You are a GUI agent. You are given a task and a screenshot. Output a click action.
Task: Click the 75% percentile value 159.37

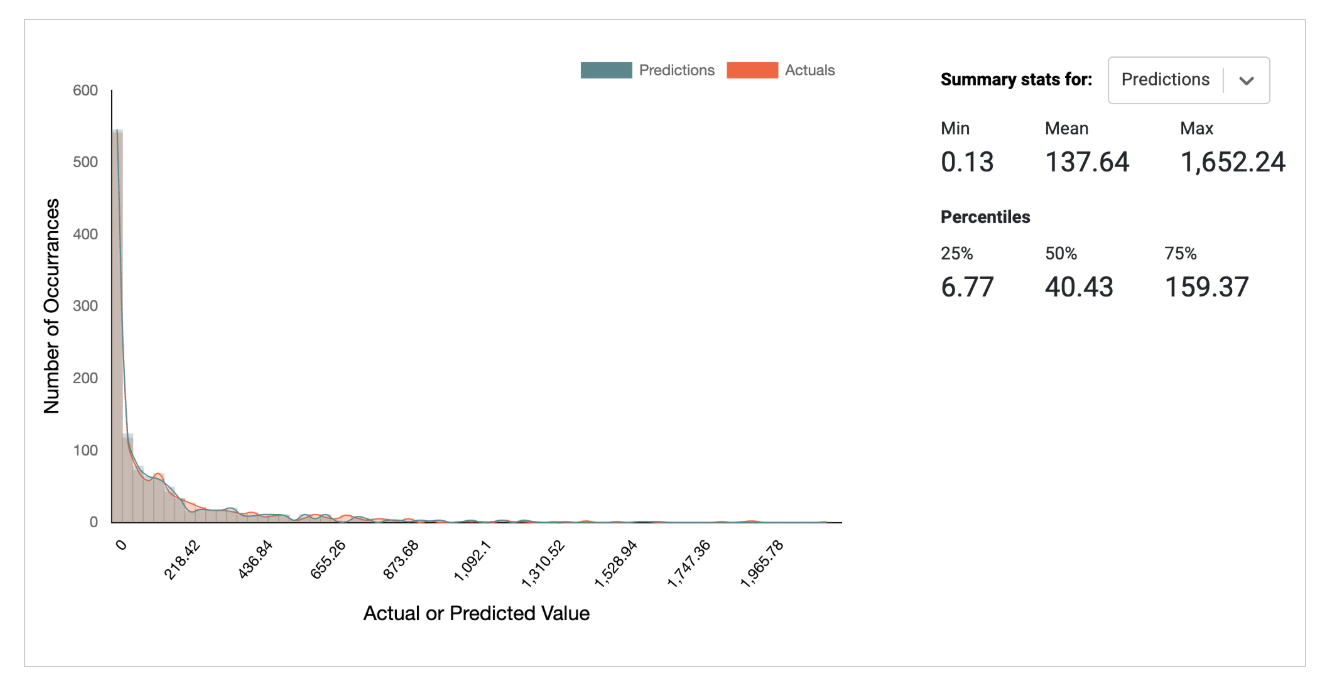click(1206, 287)
